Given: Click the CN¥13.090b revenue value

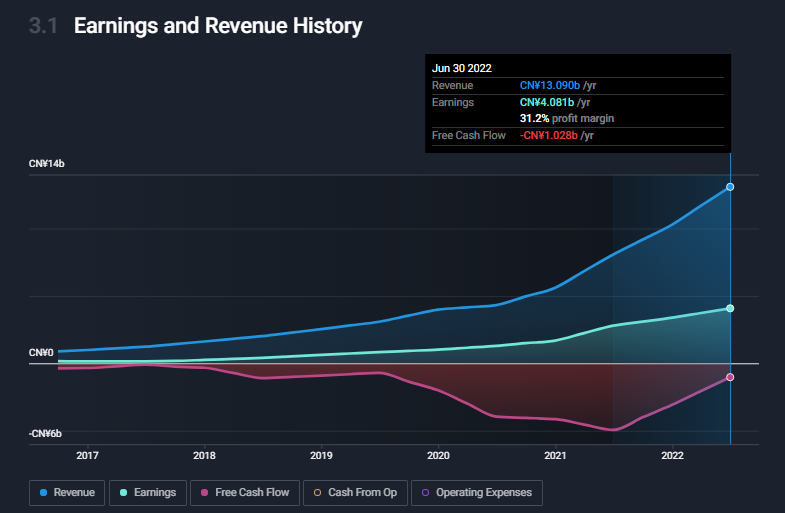Looking at the screenshot, I should pos(550,85).
